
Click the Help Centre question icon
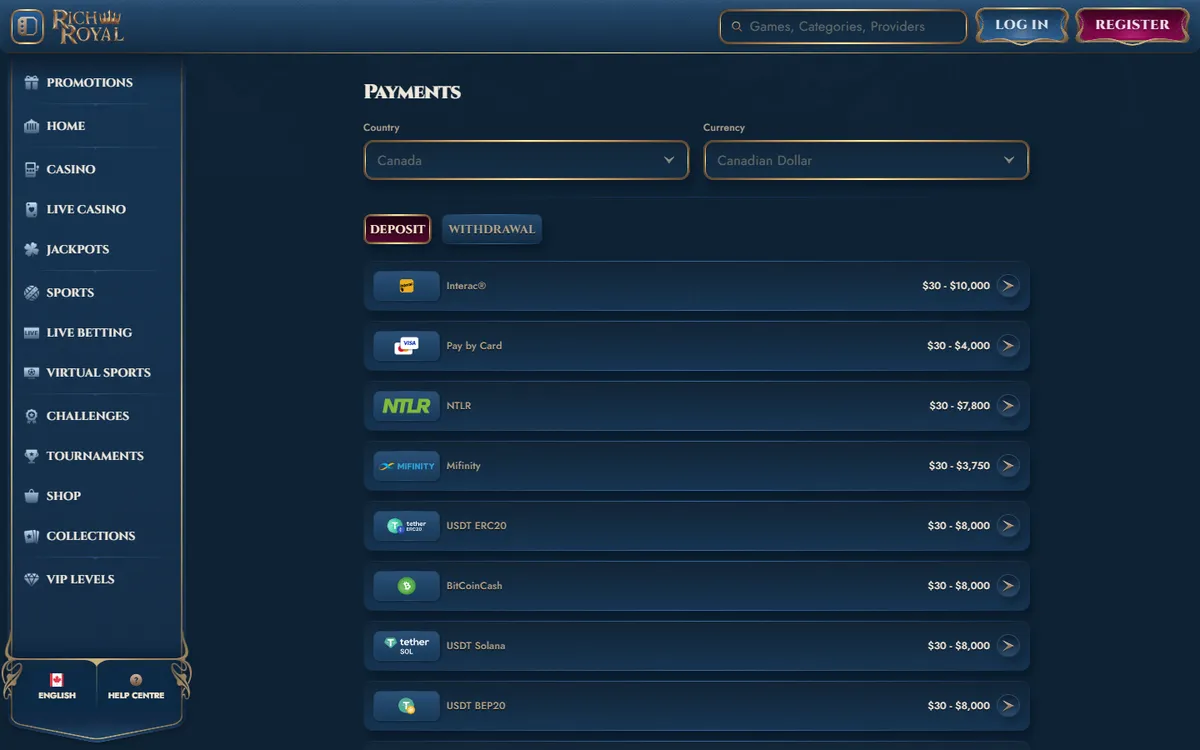[x=136, y=680]
